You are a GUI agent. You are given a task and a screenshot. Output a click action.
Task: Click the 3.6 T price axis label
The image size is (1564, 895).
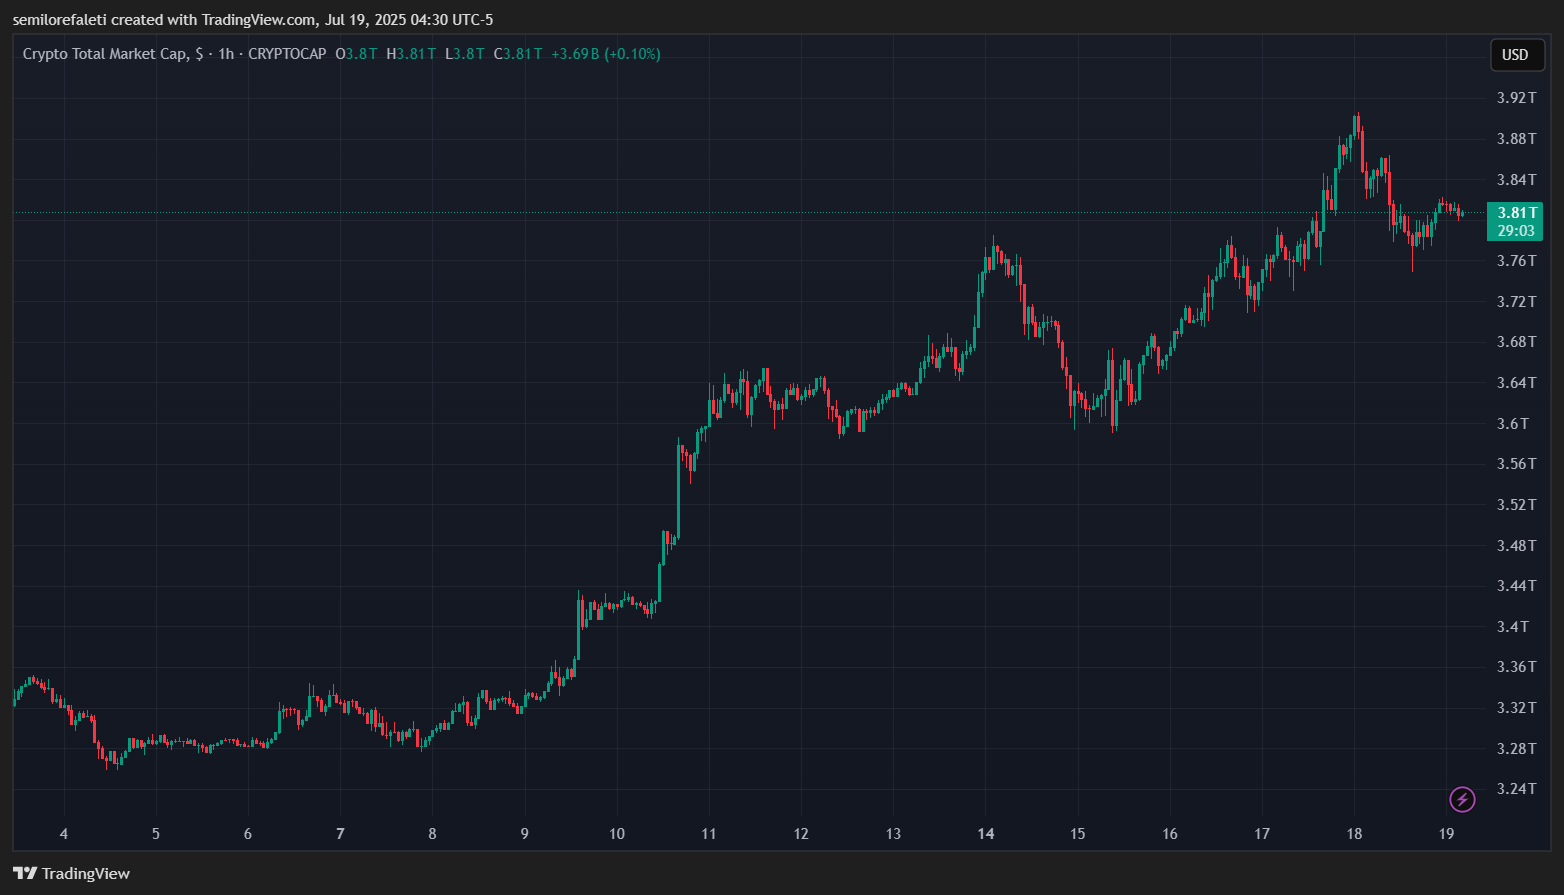pos(1513,424)
